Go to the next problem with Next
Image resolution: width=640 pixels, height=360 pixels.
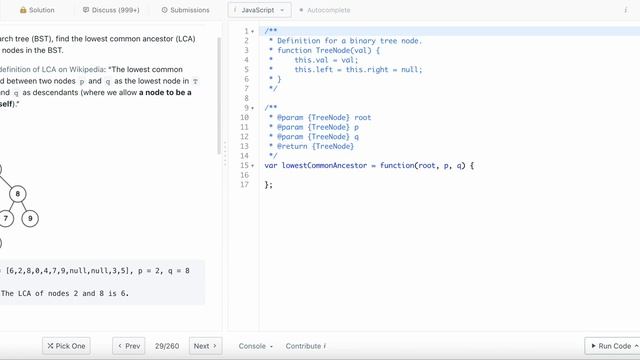205,346
